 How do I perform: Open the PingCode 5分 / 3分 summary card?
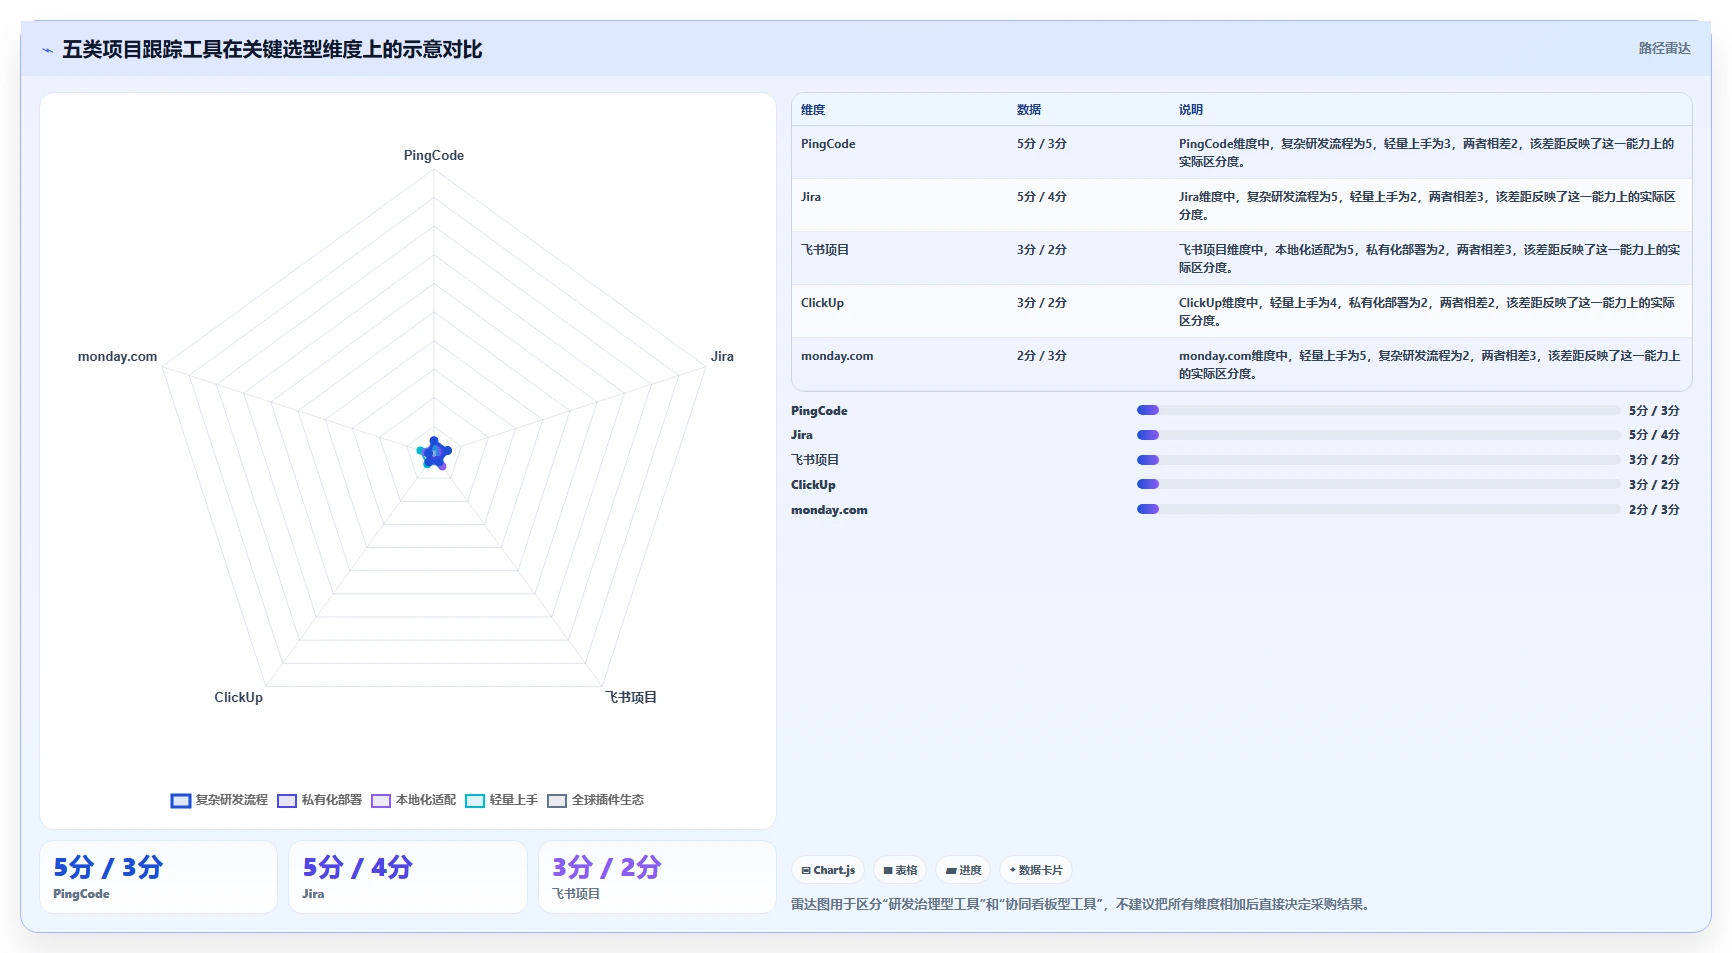tap(158, 877)
